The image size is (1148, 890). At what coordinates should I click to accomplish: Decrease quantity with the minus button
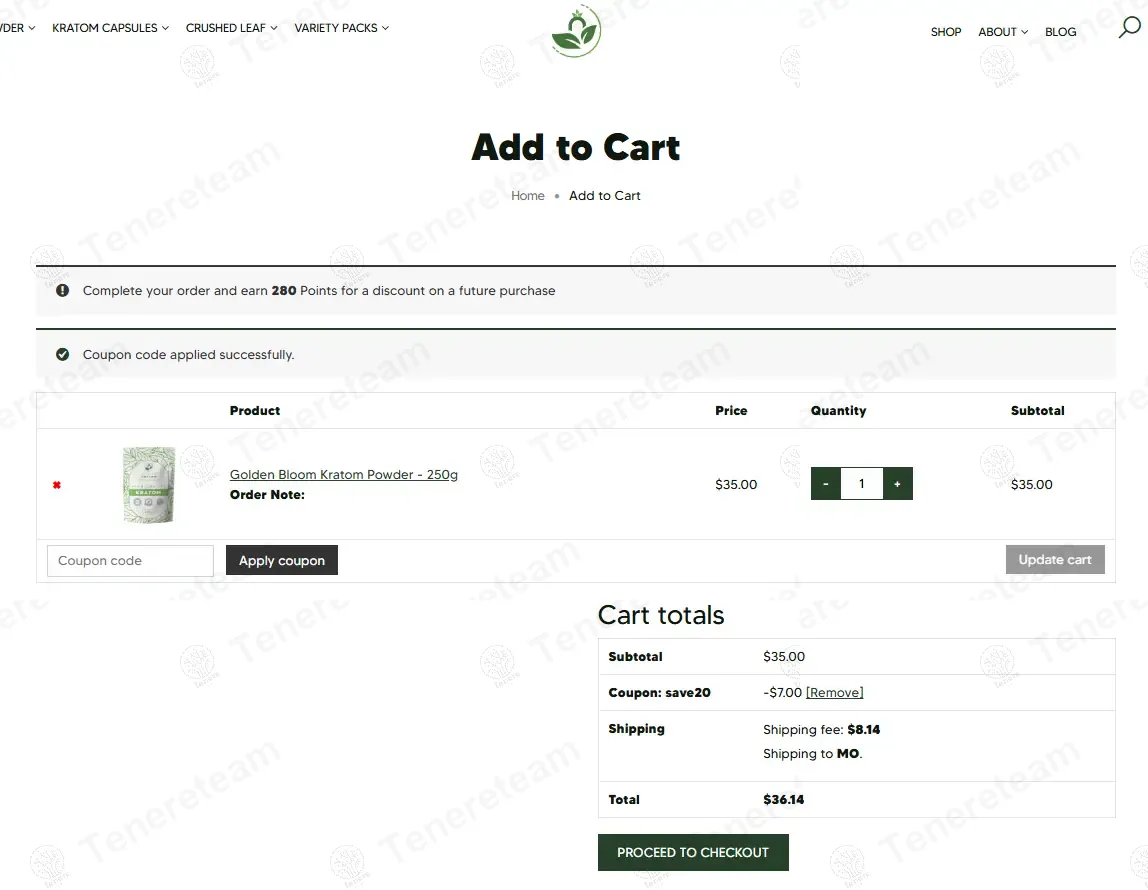[x=825, y=484]
